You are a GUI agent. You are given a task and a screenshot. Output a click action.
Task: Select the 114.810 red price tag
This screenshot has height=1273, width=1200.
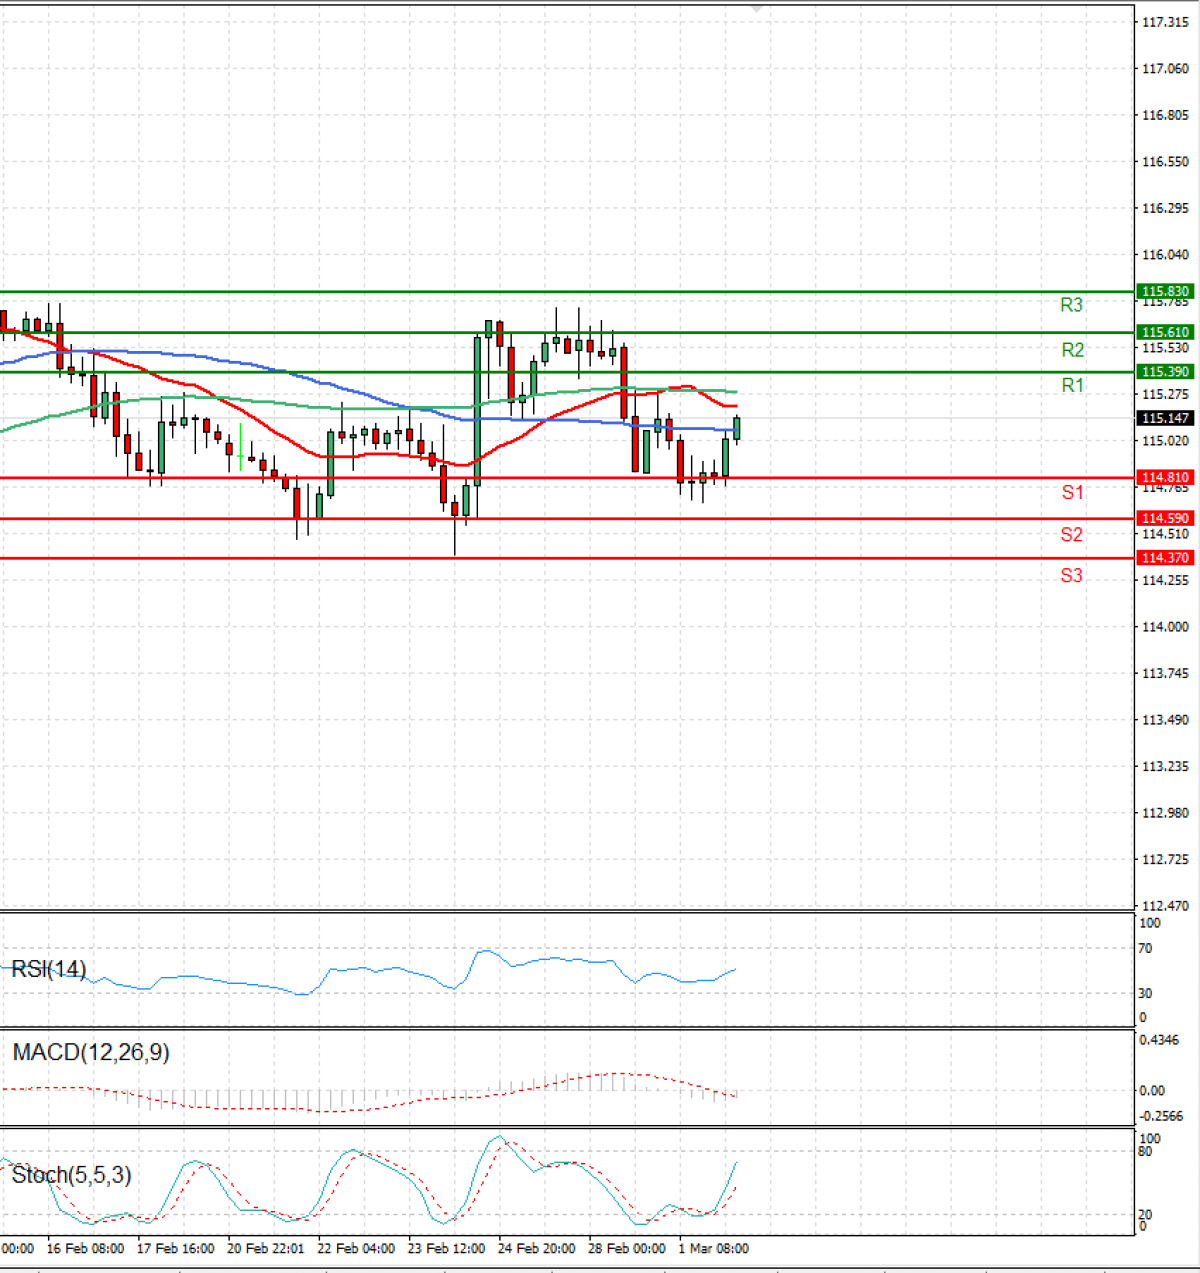pyautogui.click(x=1165, y=478)
